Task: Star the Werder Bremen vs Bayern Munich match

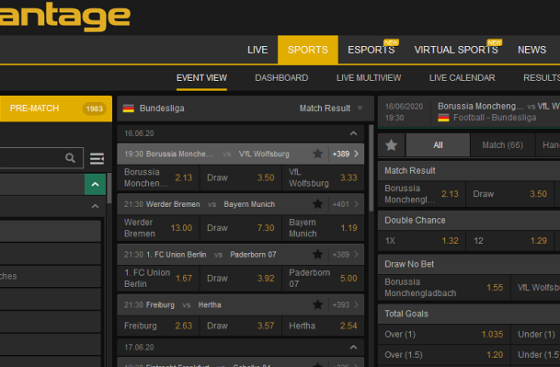Action: point(318,204)
